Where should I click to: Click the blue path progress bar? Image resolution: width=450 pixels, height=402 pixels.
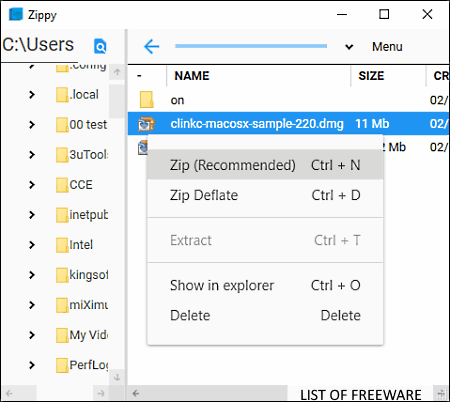click(251, 46)
